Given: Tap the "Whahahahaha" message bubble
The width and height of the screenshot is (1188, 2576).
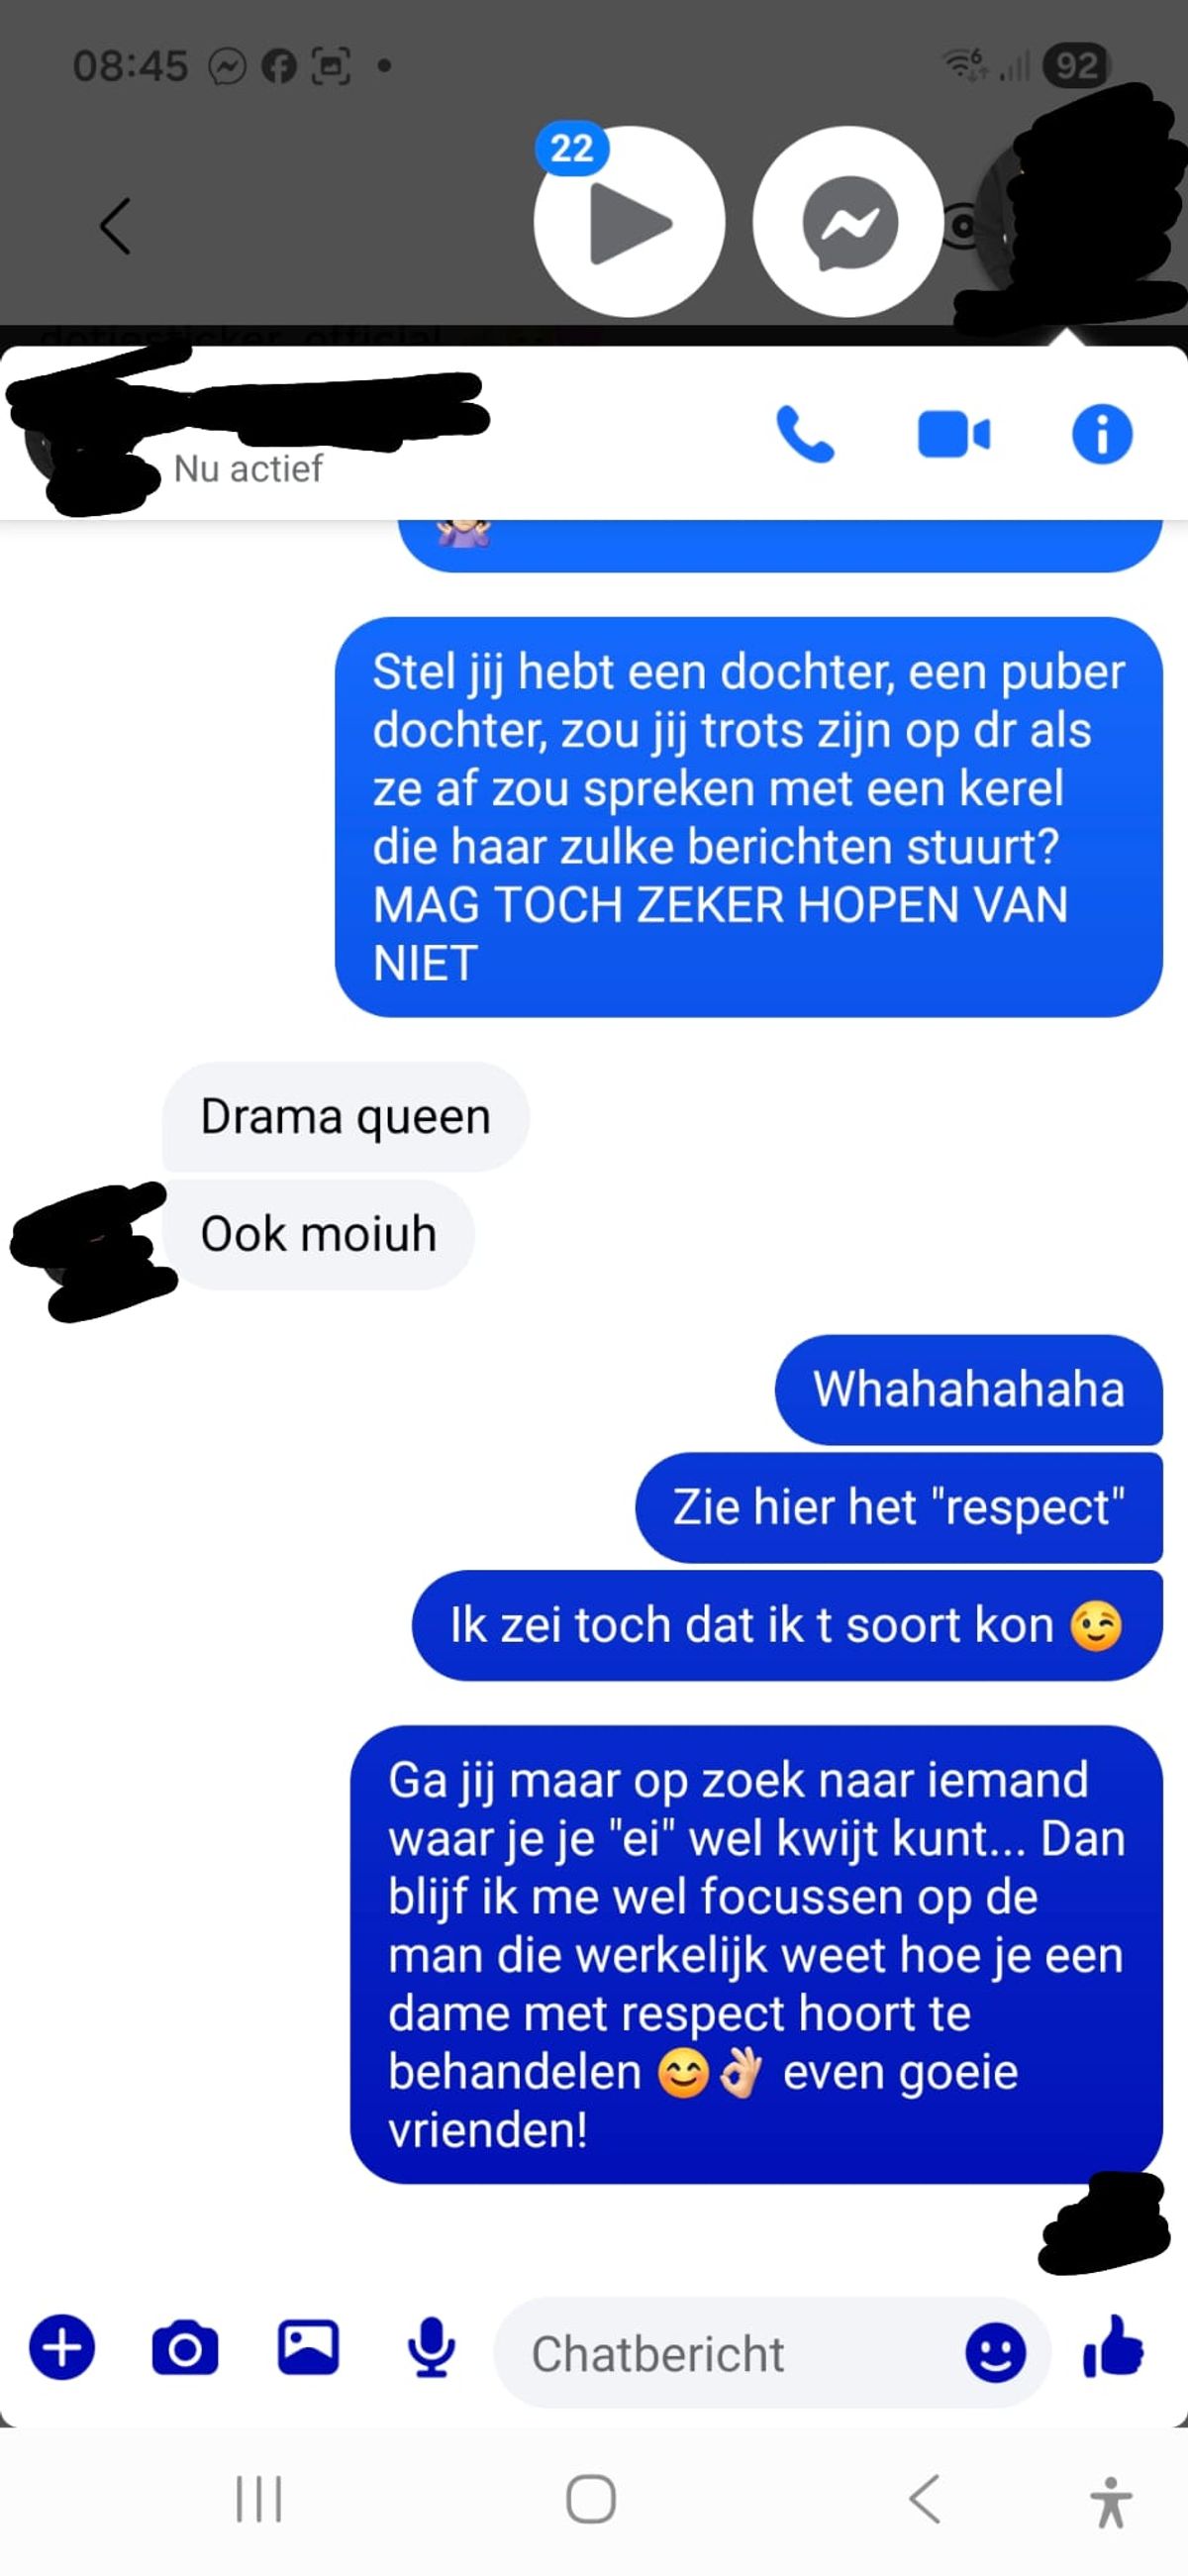Looking at the screenshot, I should coord(968,1389).
